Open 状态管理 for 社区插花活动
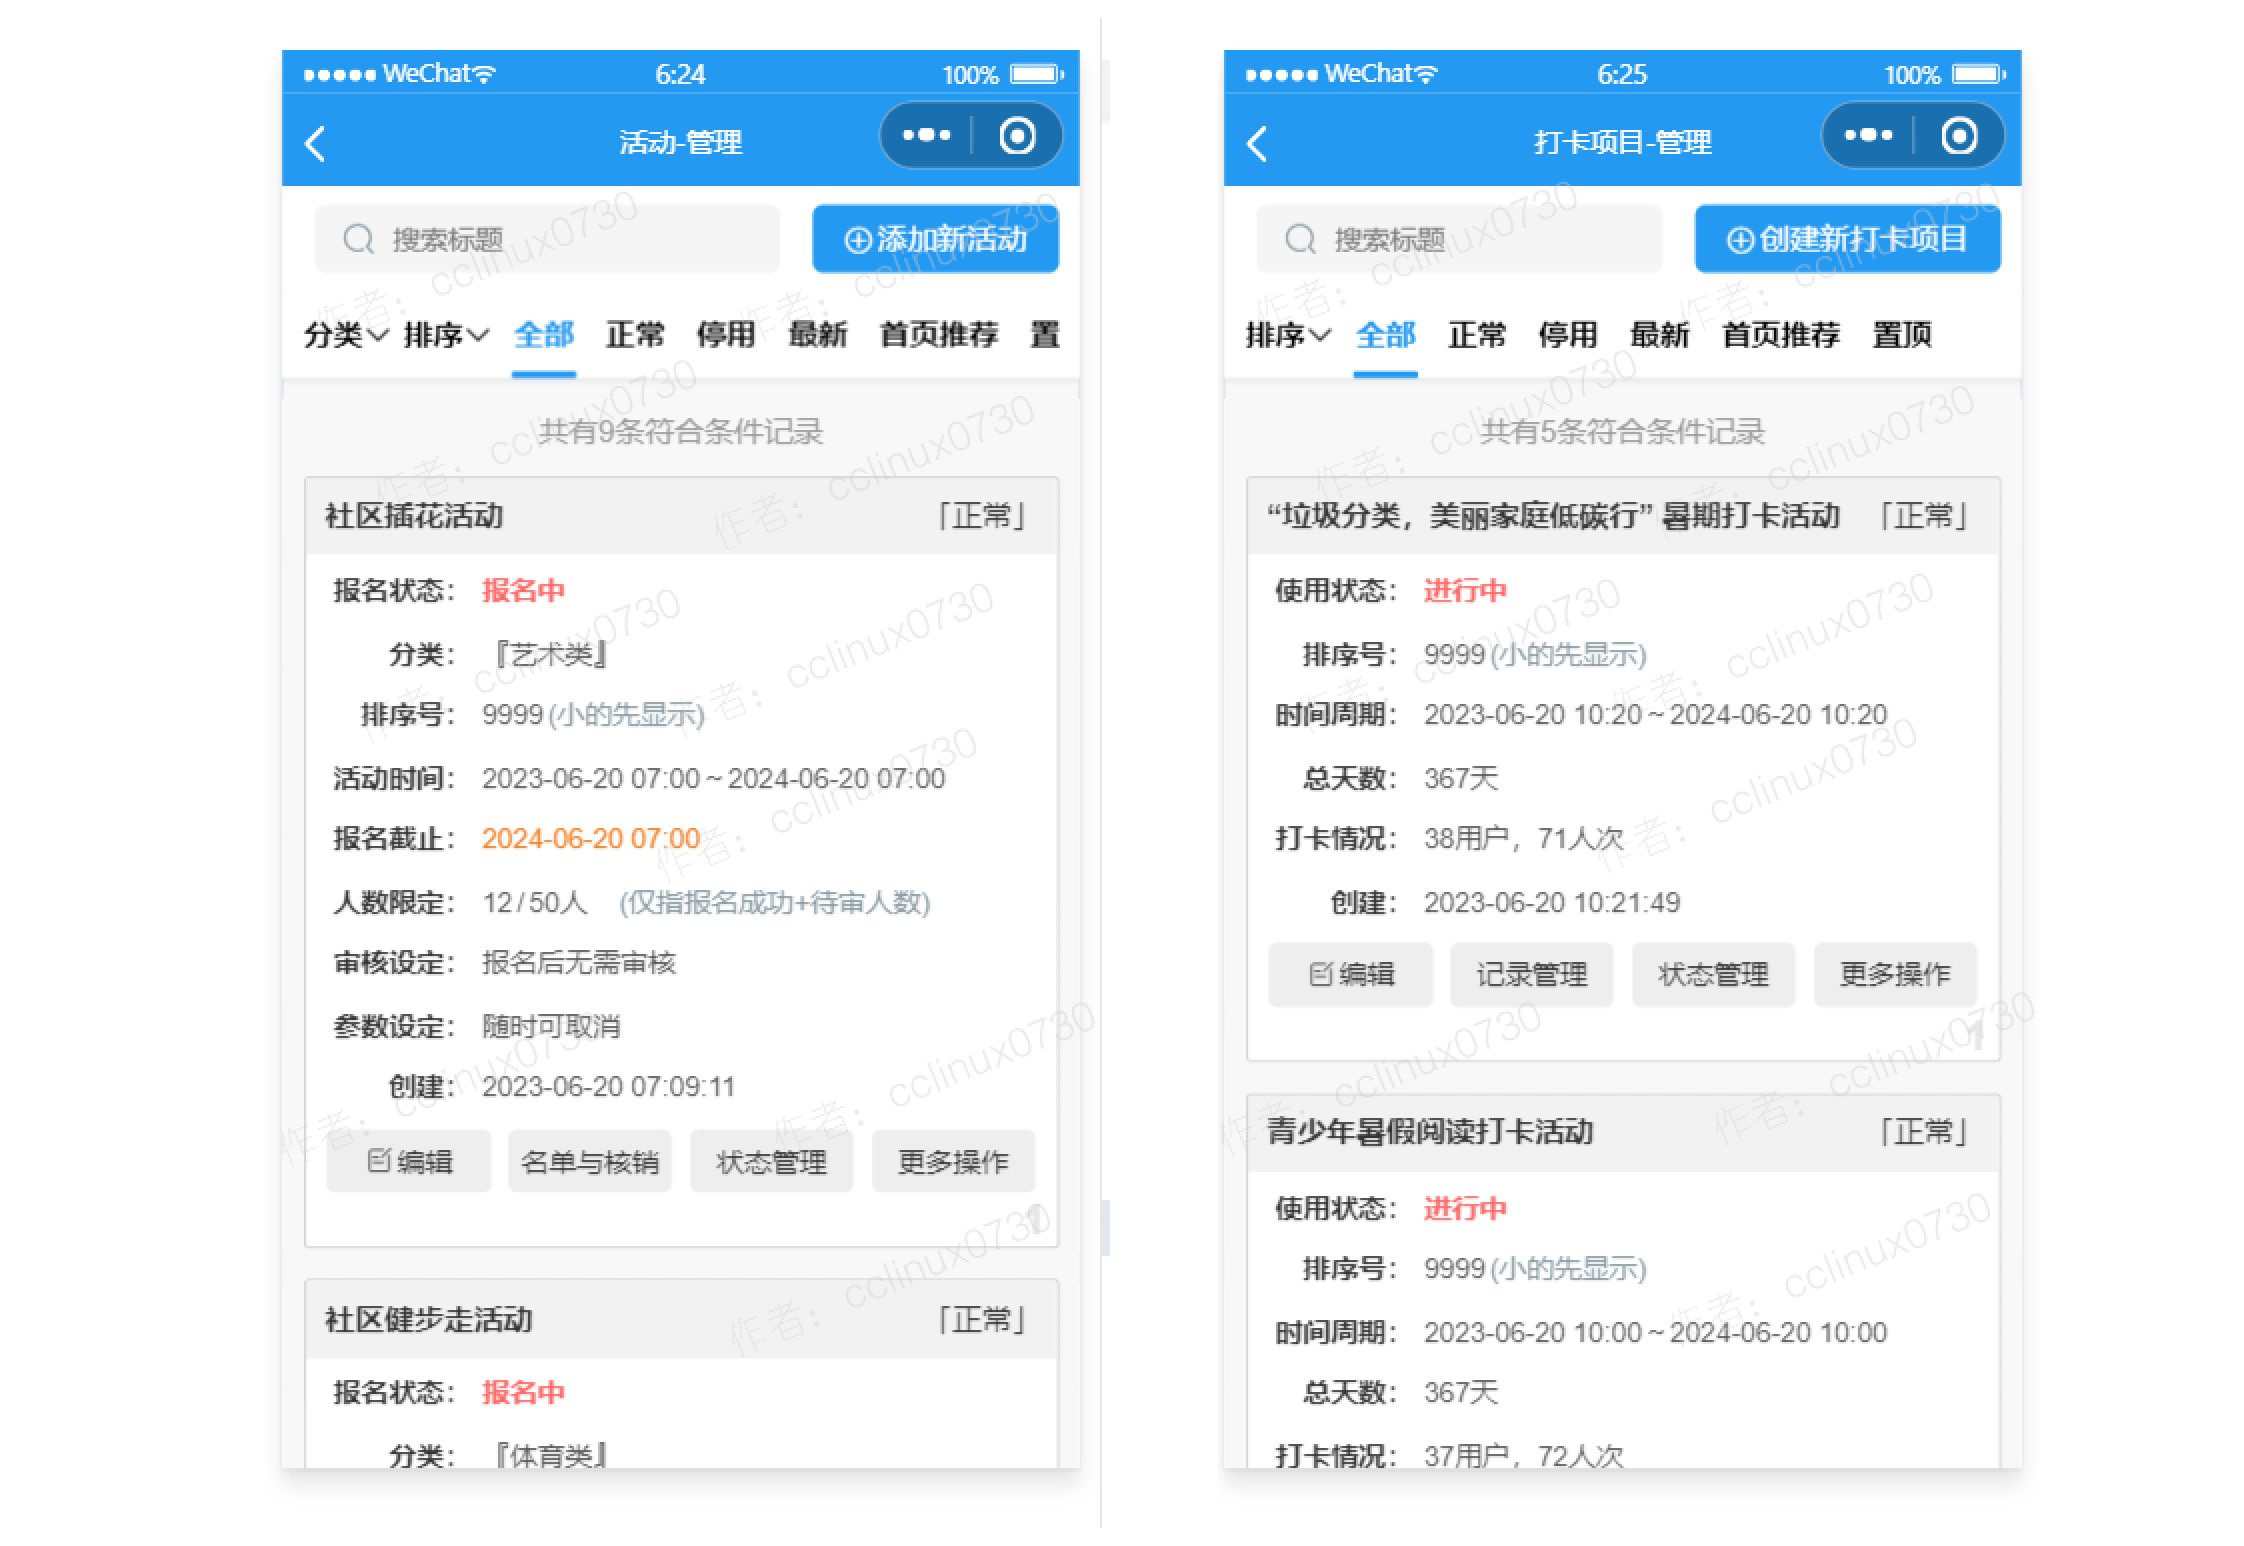The width and height of the screenshot is (2244, 1546). 772,1161
